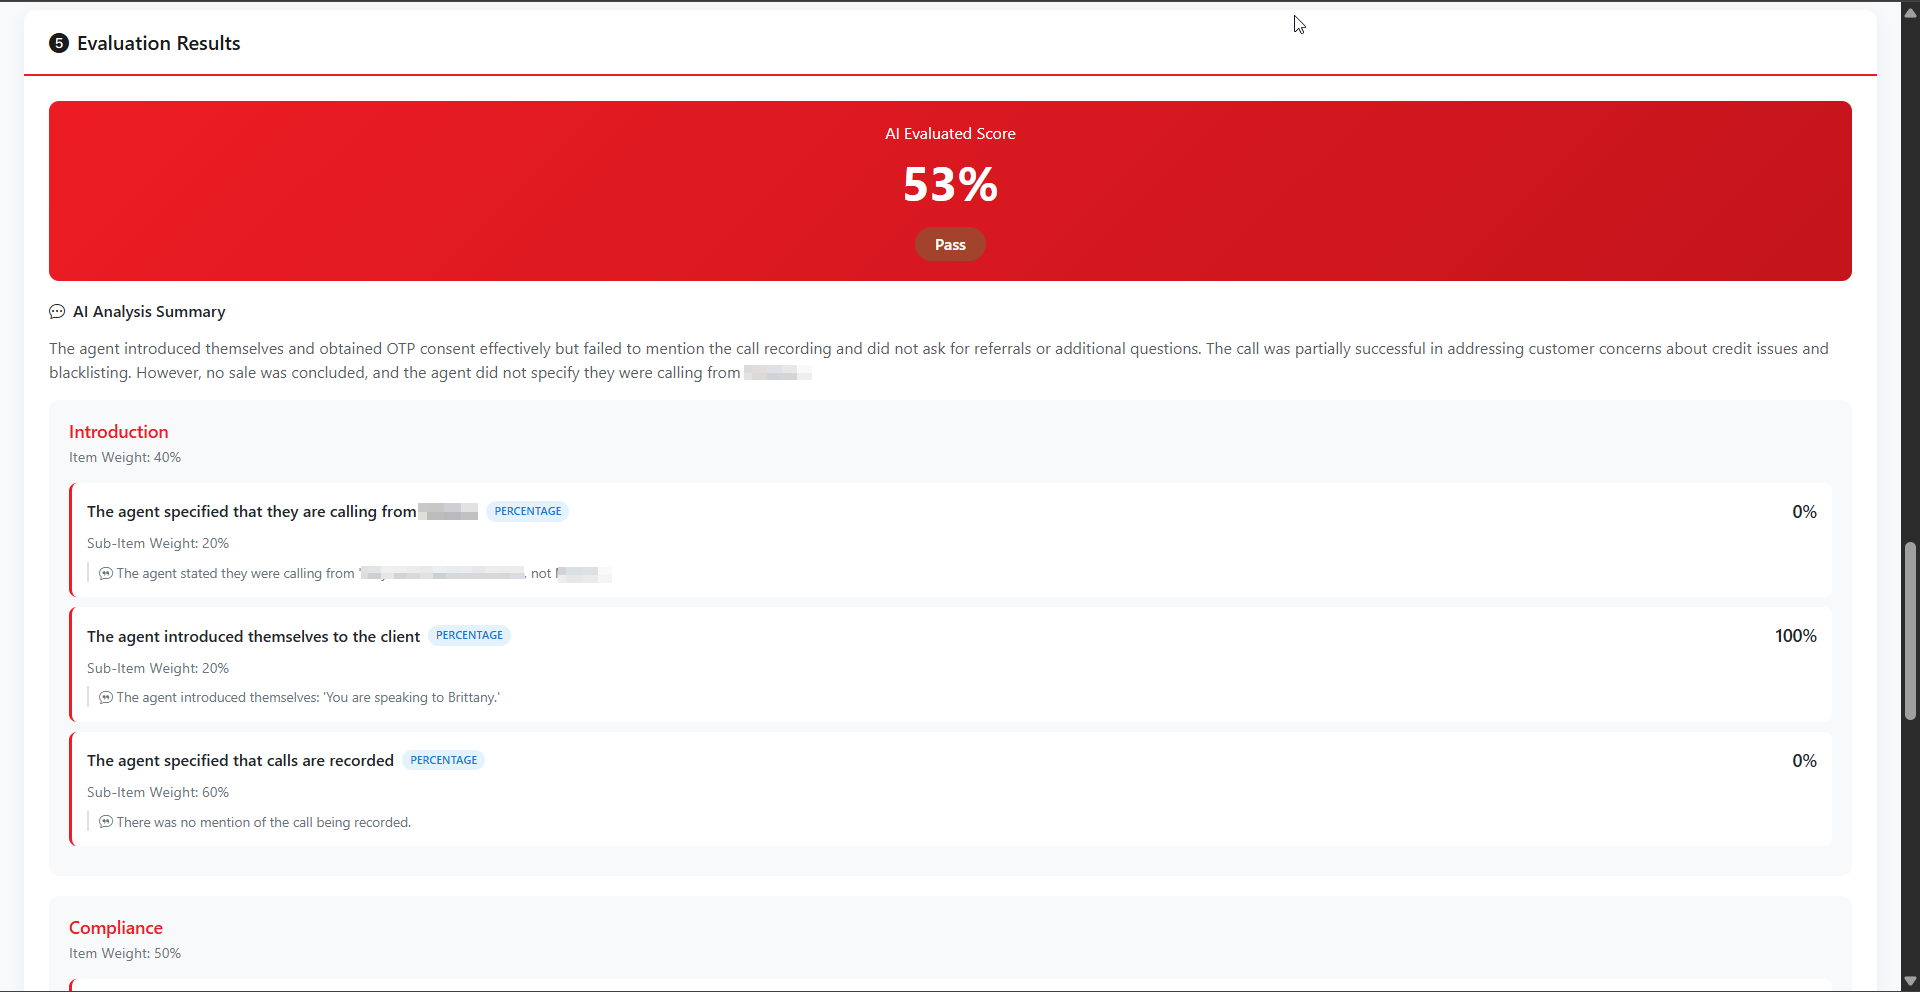Image resolution: width=1920 pixels, height=992 pixels.
Task: Click the comment icon before 'The agent stated they were calling from'
Action: tap(106, 574)
